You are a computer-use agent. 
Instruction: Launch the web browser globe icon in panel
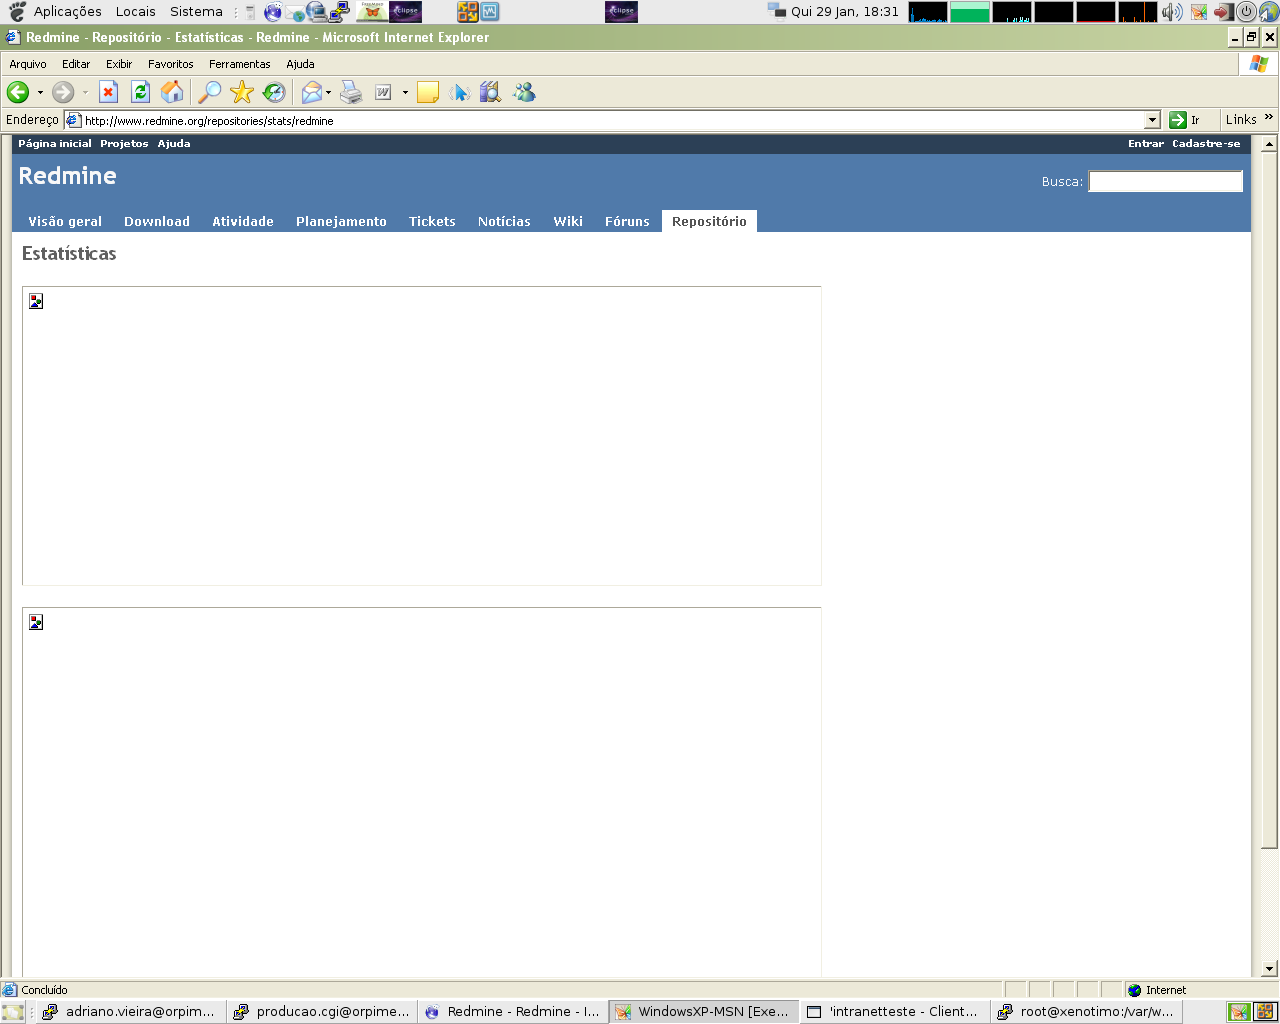tap(272, 12)
